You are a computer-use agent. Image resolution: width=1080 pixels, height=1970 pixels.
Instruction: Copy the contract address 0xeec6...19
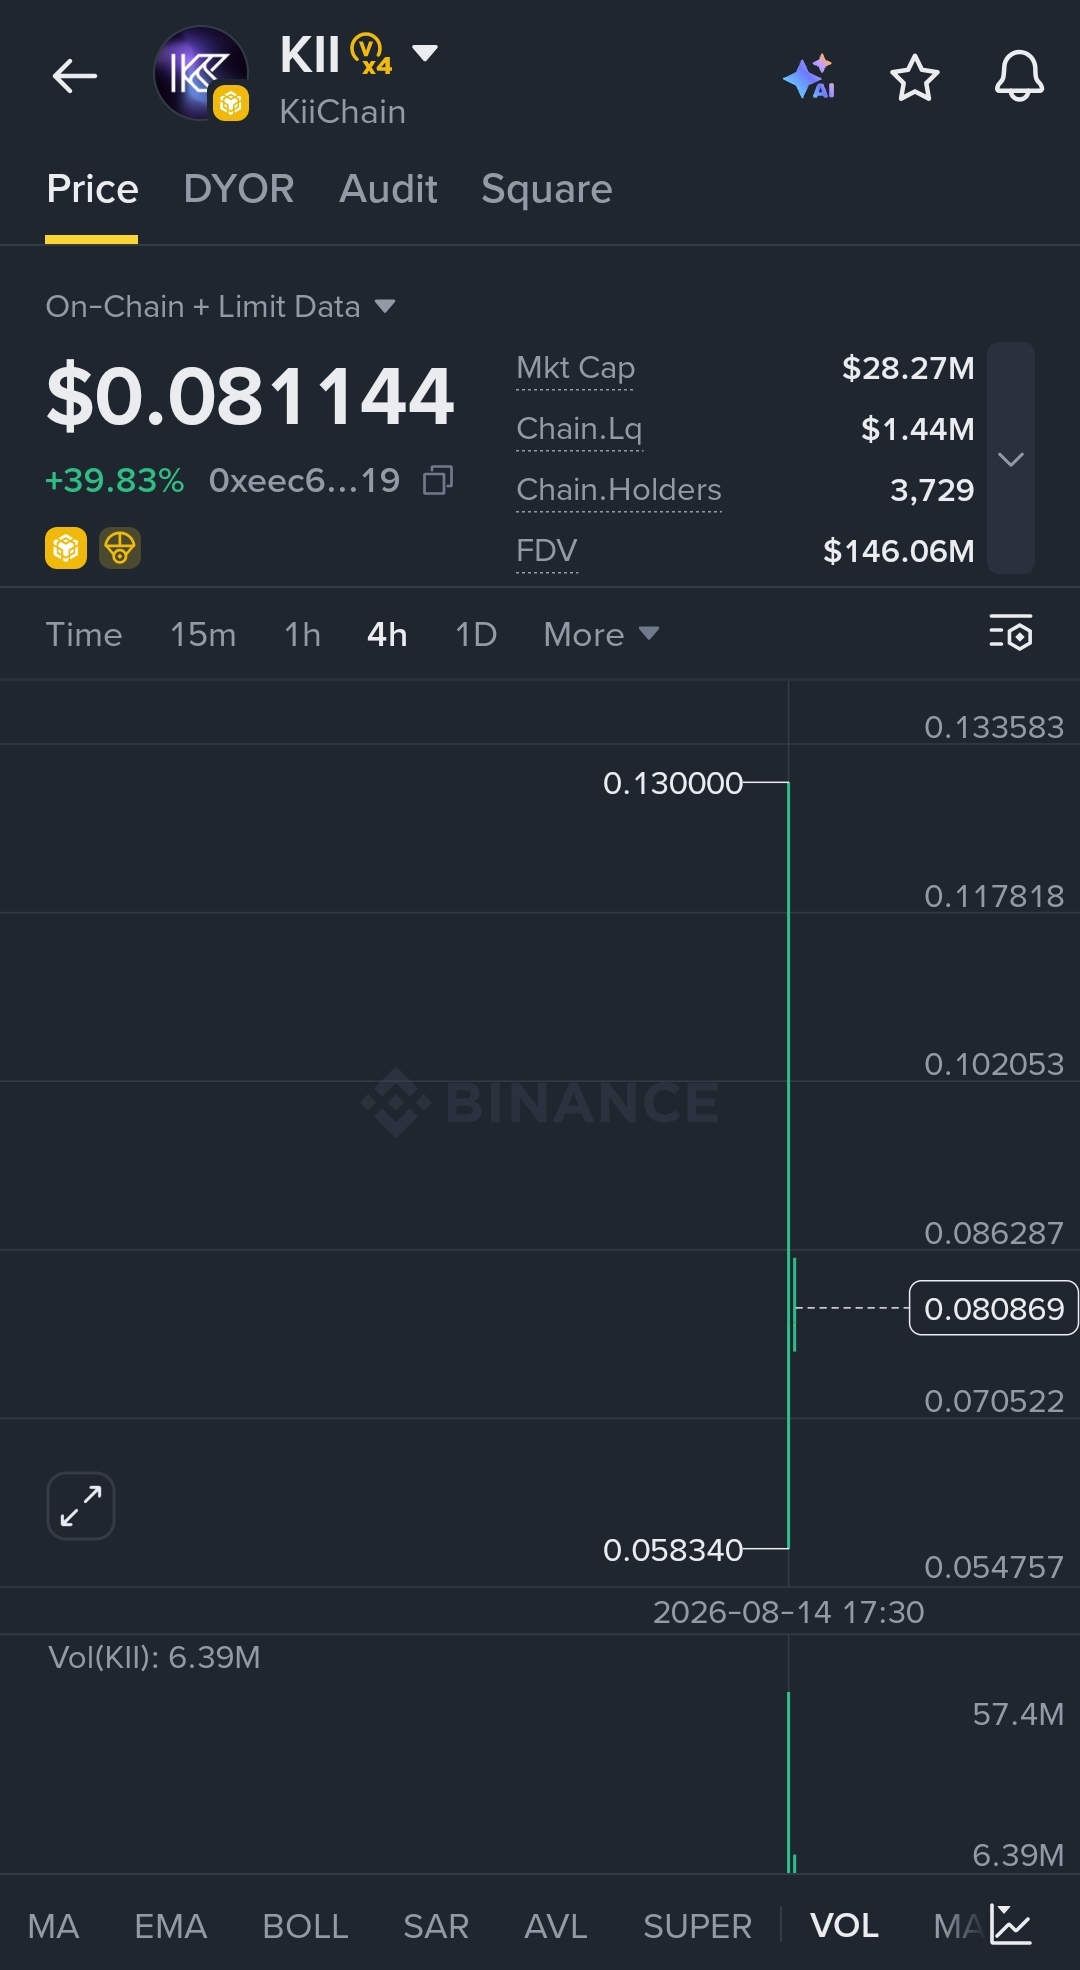click(438, 481)
